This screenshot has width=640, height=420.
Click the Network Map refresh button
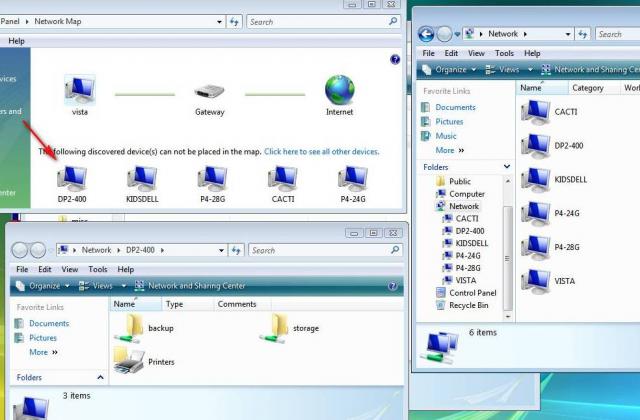(x=234, y=22)
